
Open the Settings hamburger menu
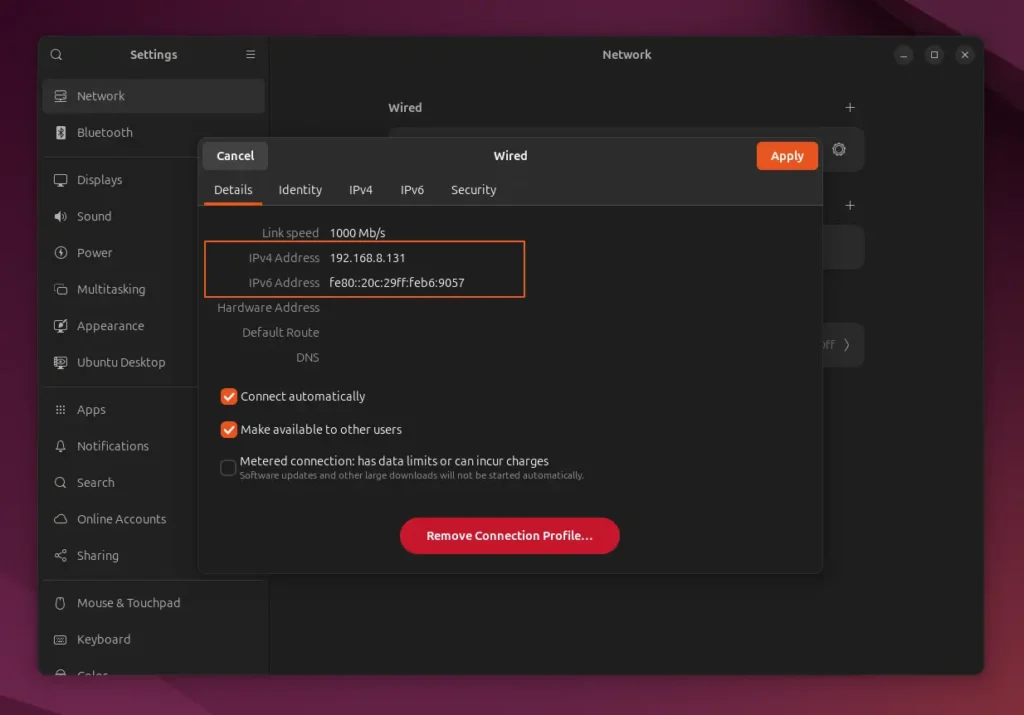click(250, 55)
